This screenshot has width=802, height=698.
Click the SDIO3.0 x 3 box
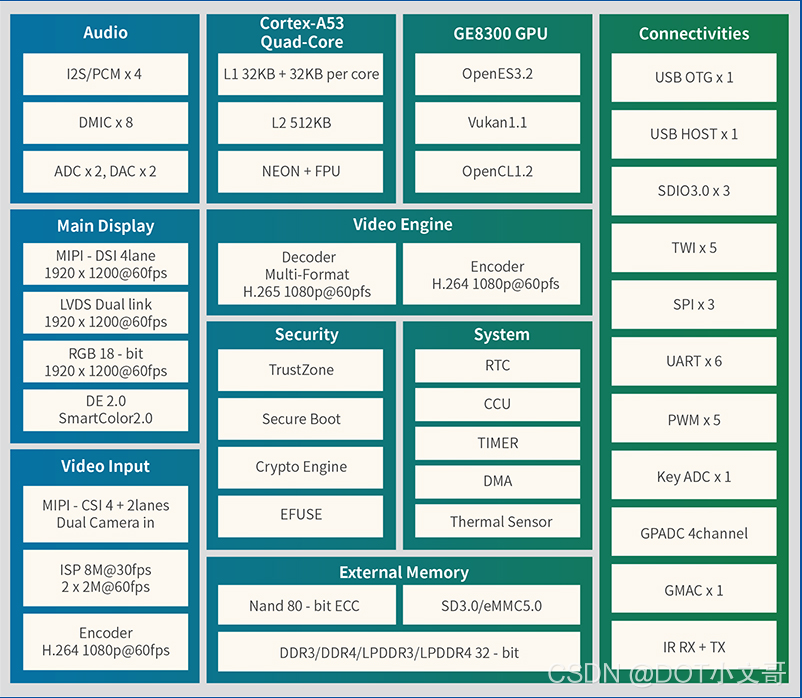694,191
